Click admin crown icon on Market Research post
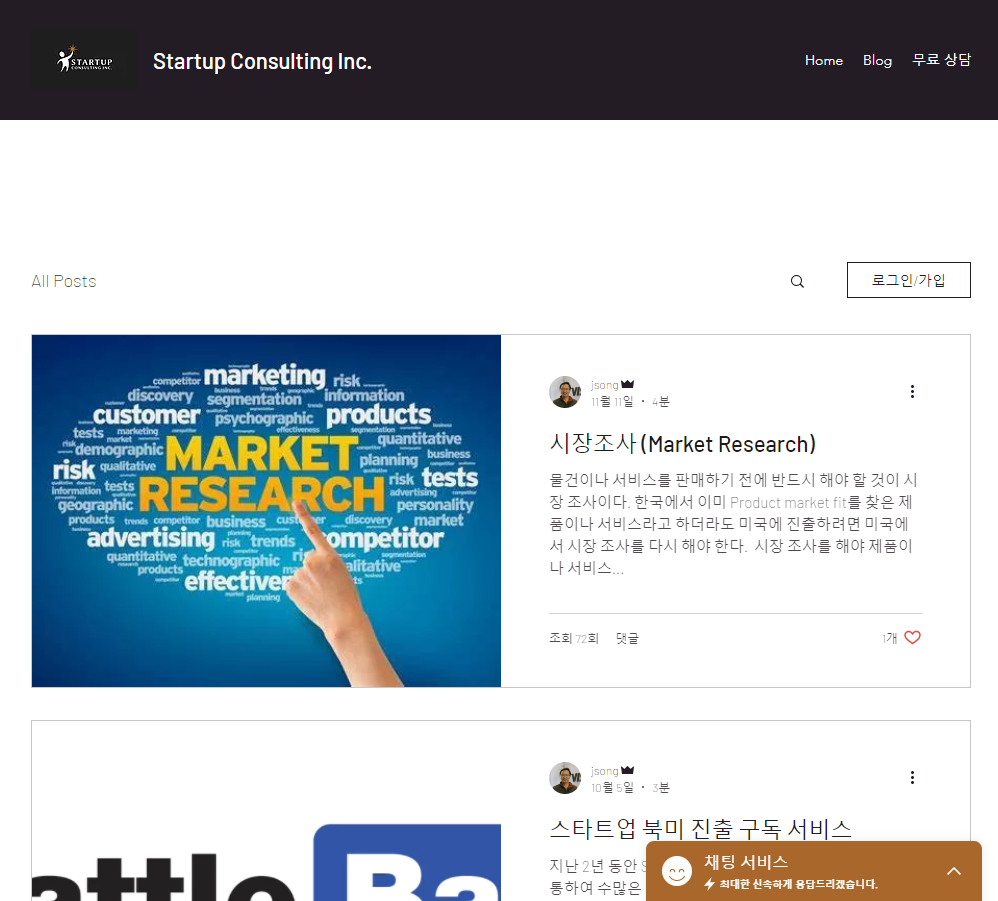The image size is (998, 901). [x=628, y=384]
